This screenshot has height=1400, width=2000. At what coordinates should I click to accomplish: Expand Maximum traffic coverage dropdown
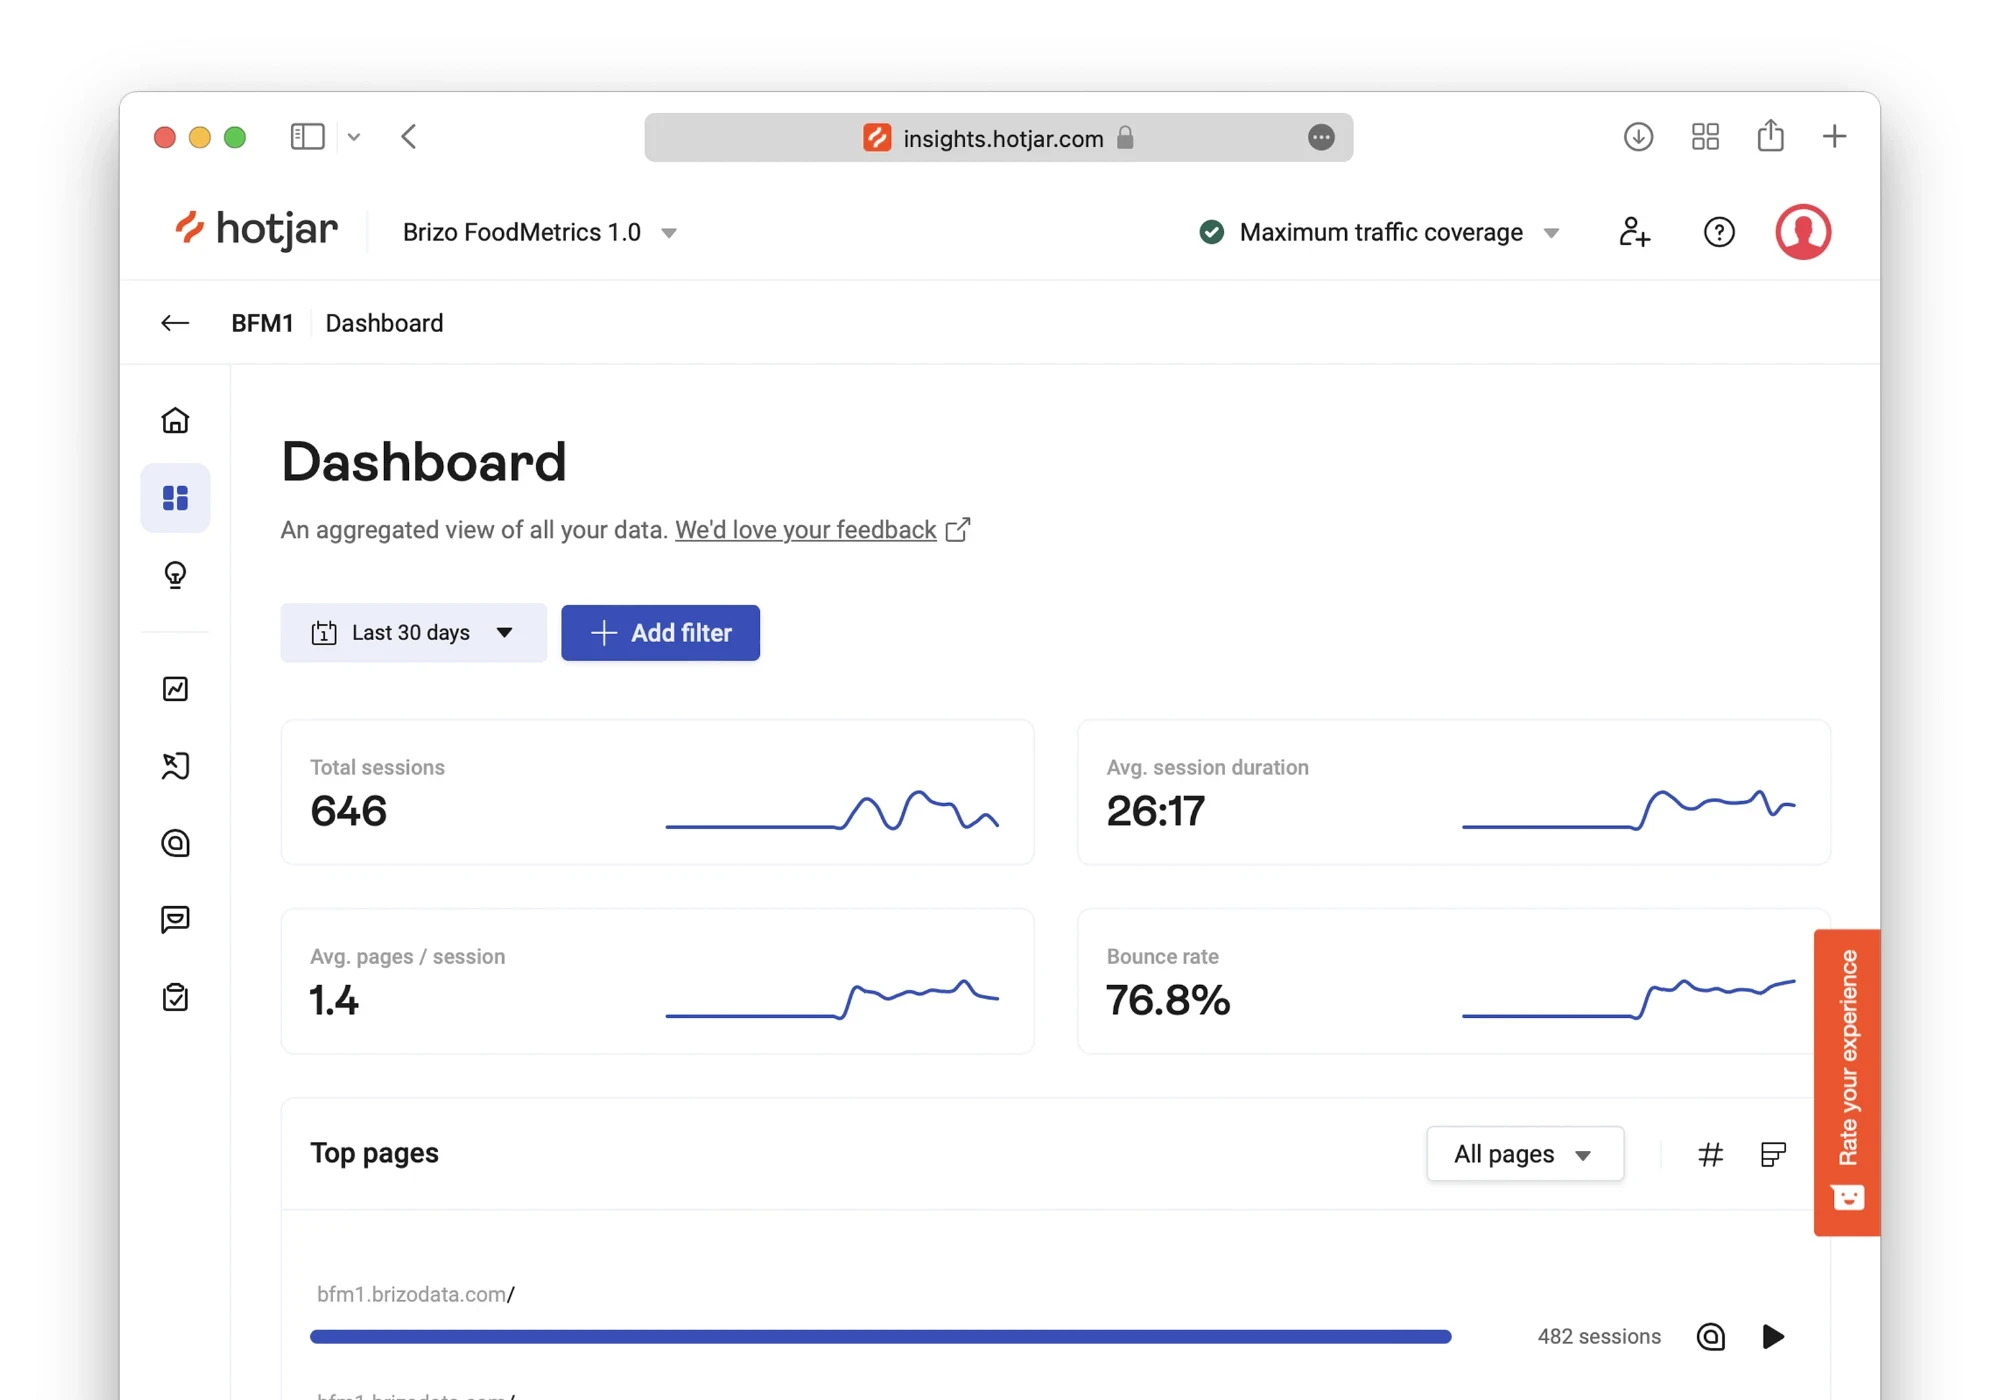(x=1380, y=232)
